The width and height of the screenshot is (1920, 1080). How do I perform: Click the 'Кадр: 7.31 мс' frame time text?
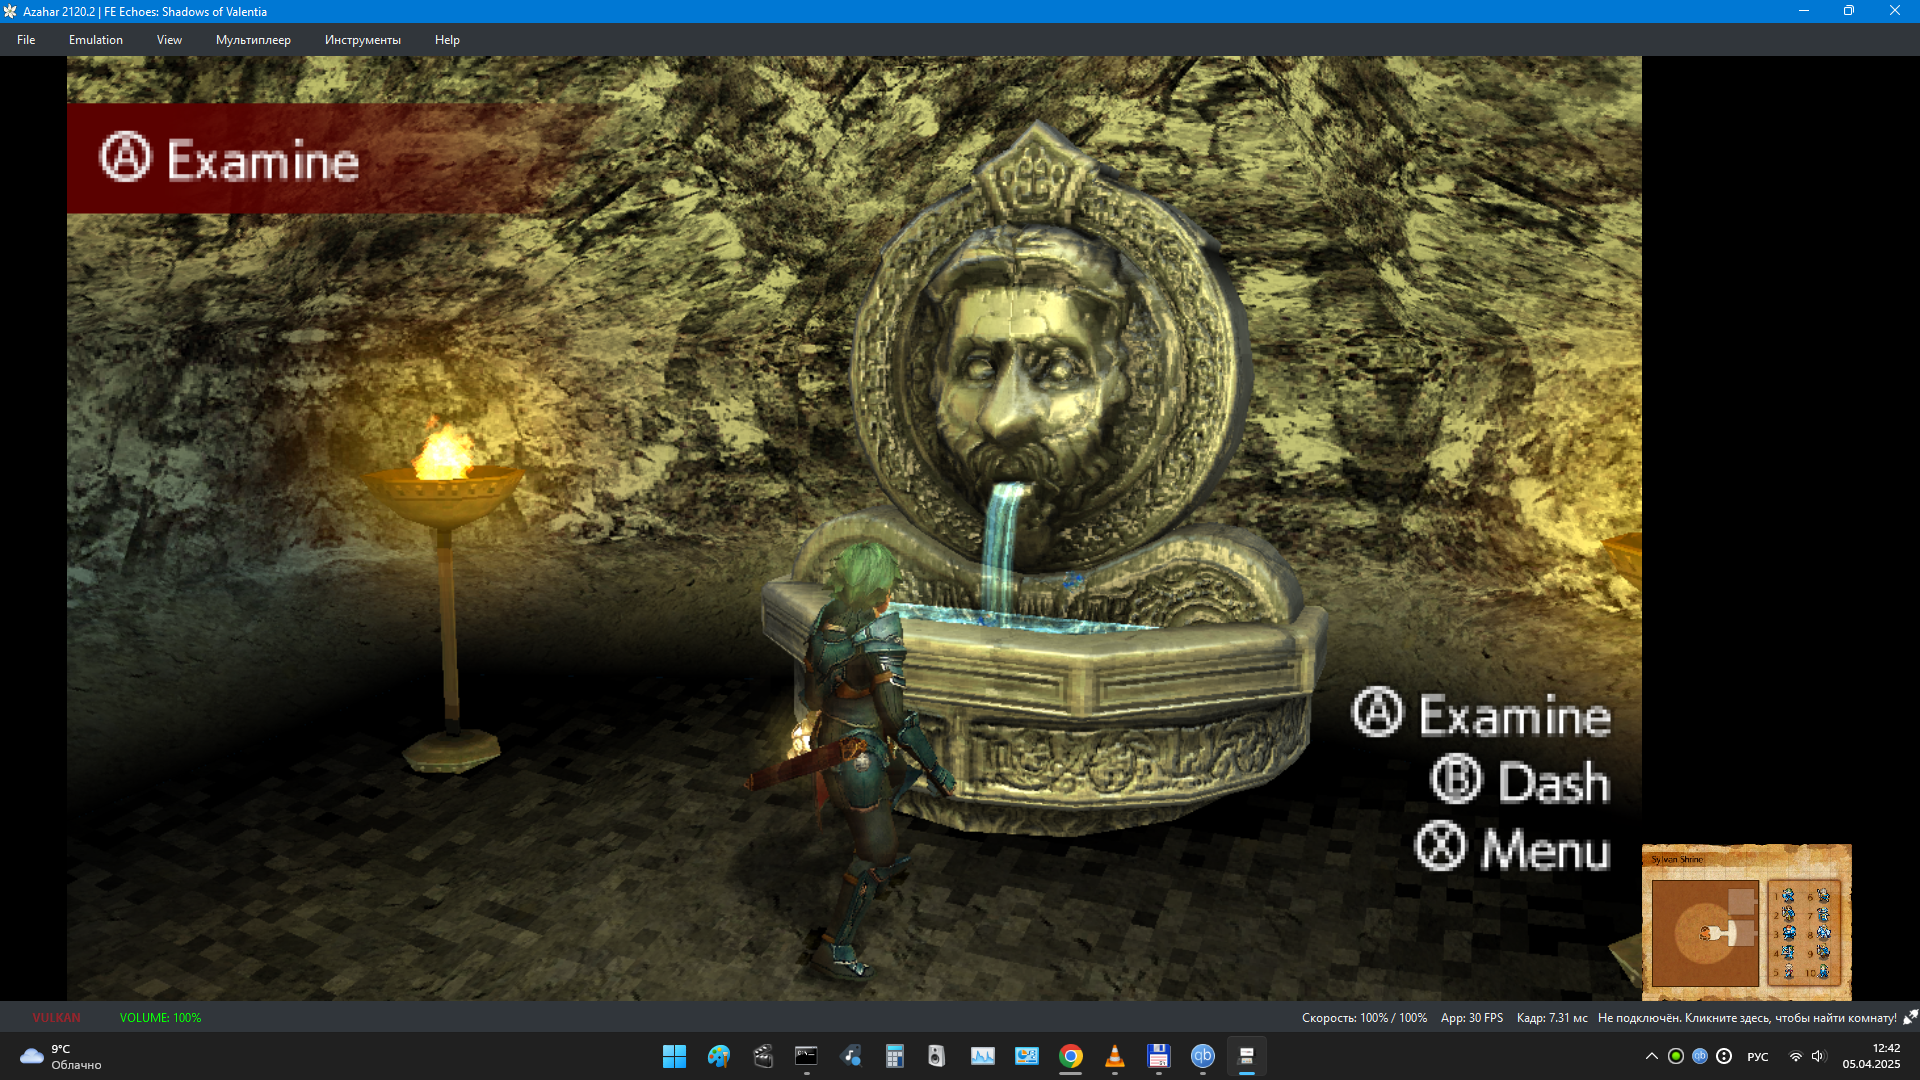[x=1552, y=1018]
